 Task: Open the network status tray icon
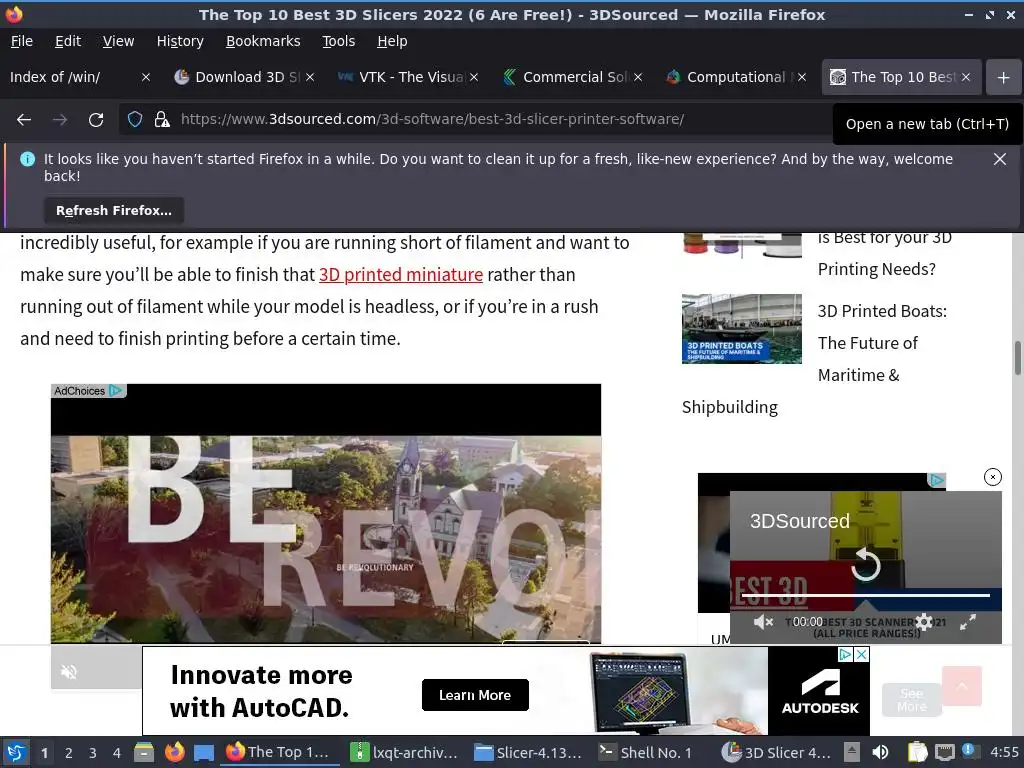(x=944, y=752)
